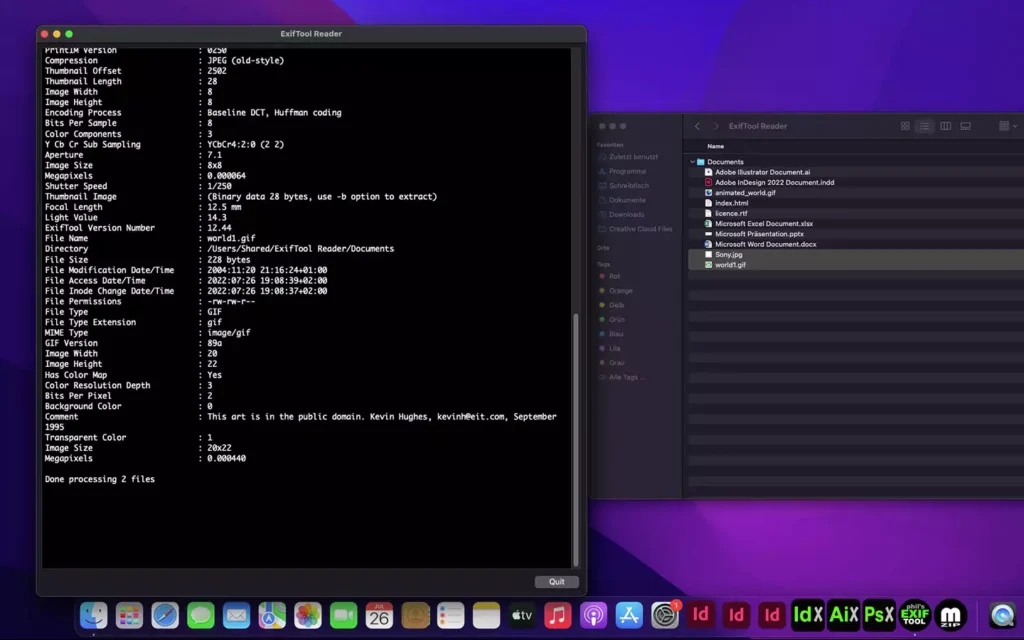Open MacZip from the Dock

(950, 615)
